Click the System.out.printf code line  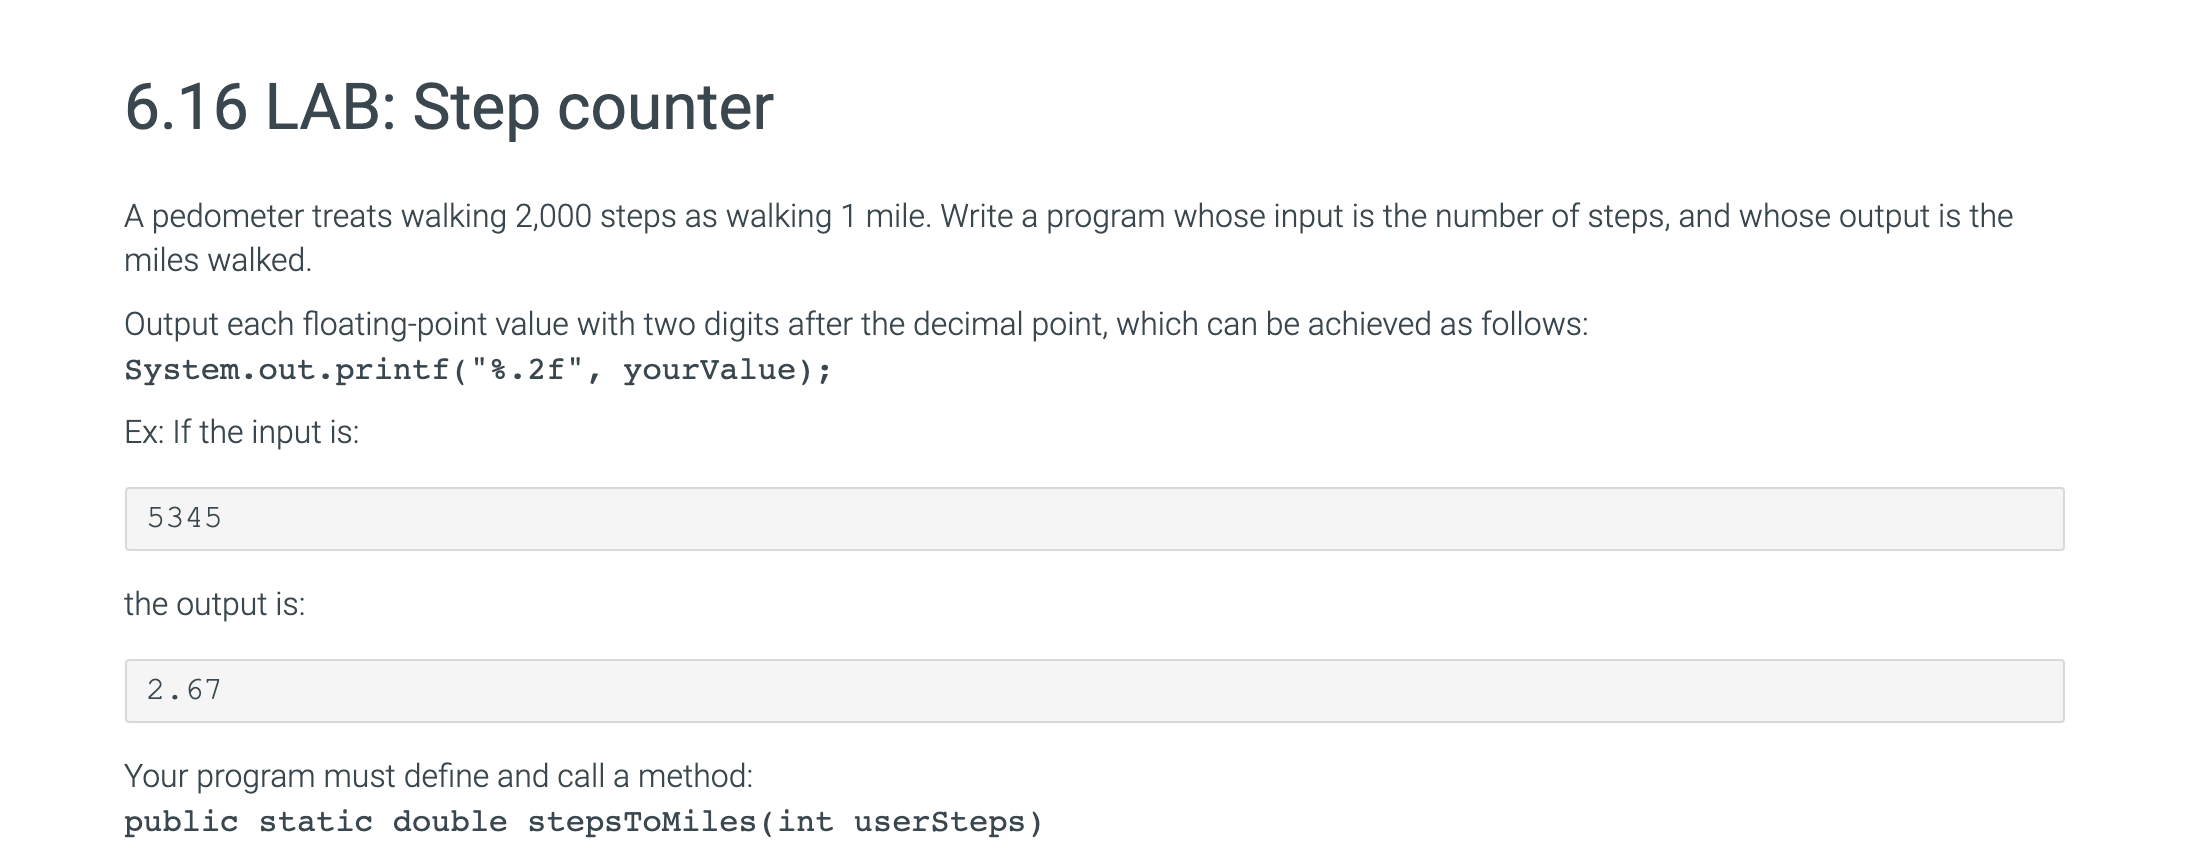coord(478,370)
